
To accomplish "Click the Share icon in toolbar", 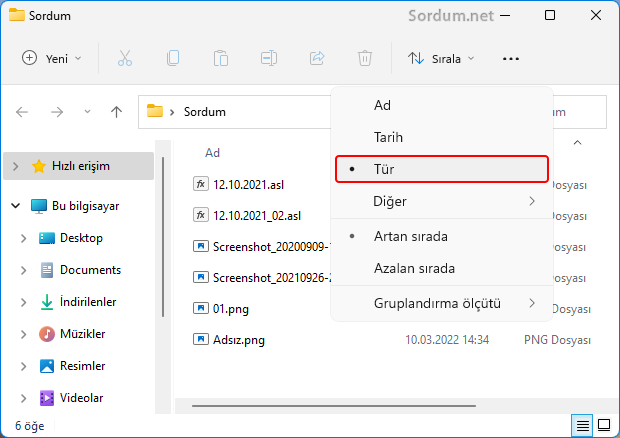I will point(317,59).
